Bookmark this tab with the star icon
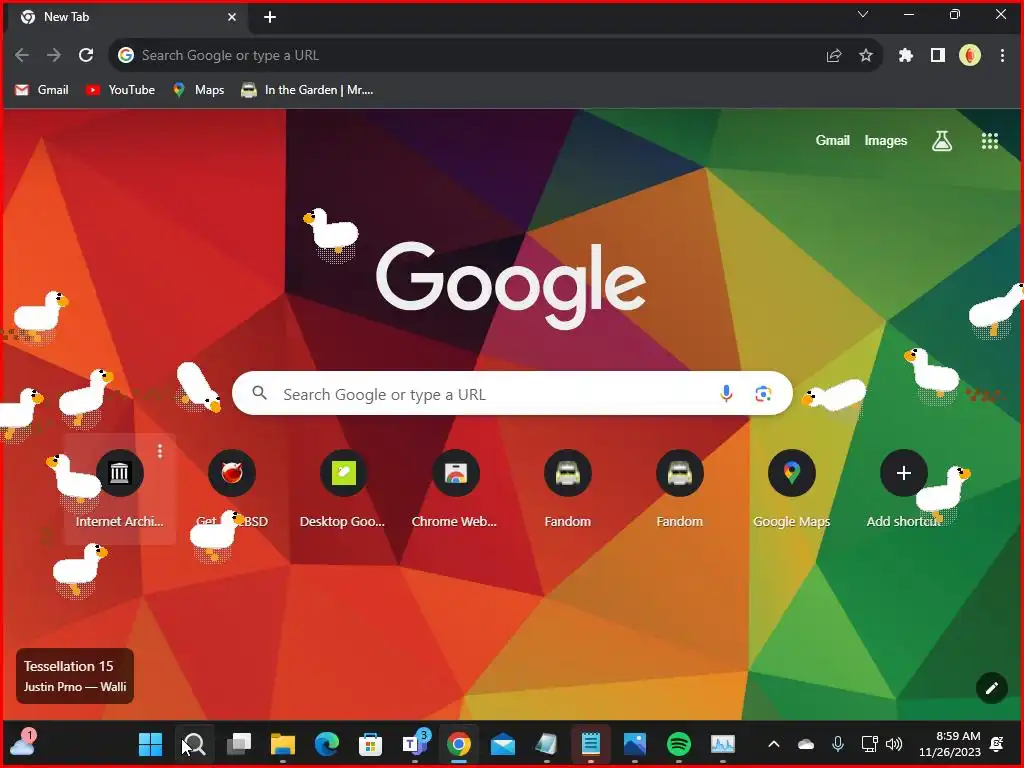The image size is (1024, 768). point(866,56)
